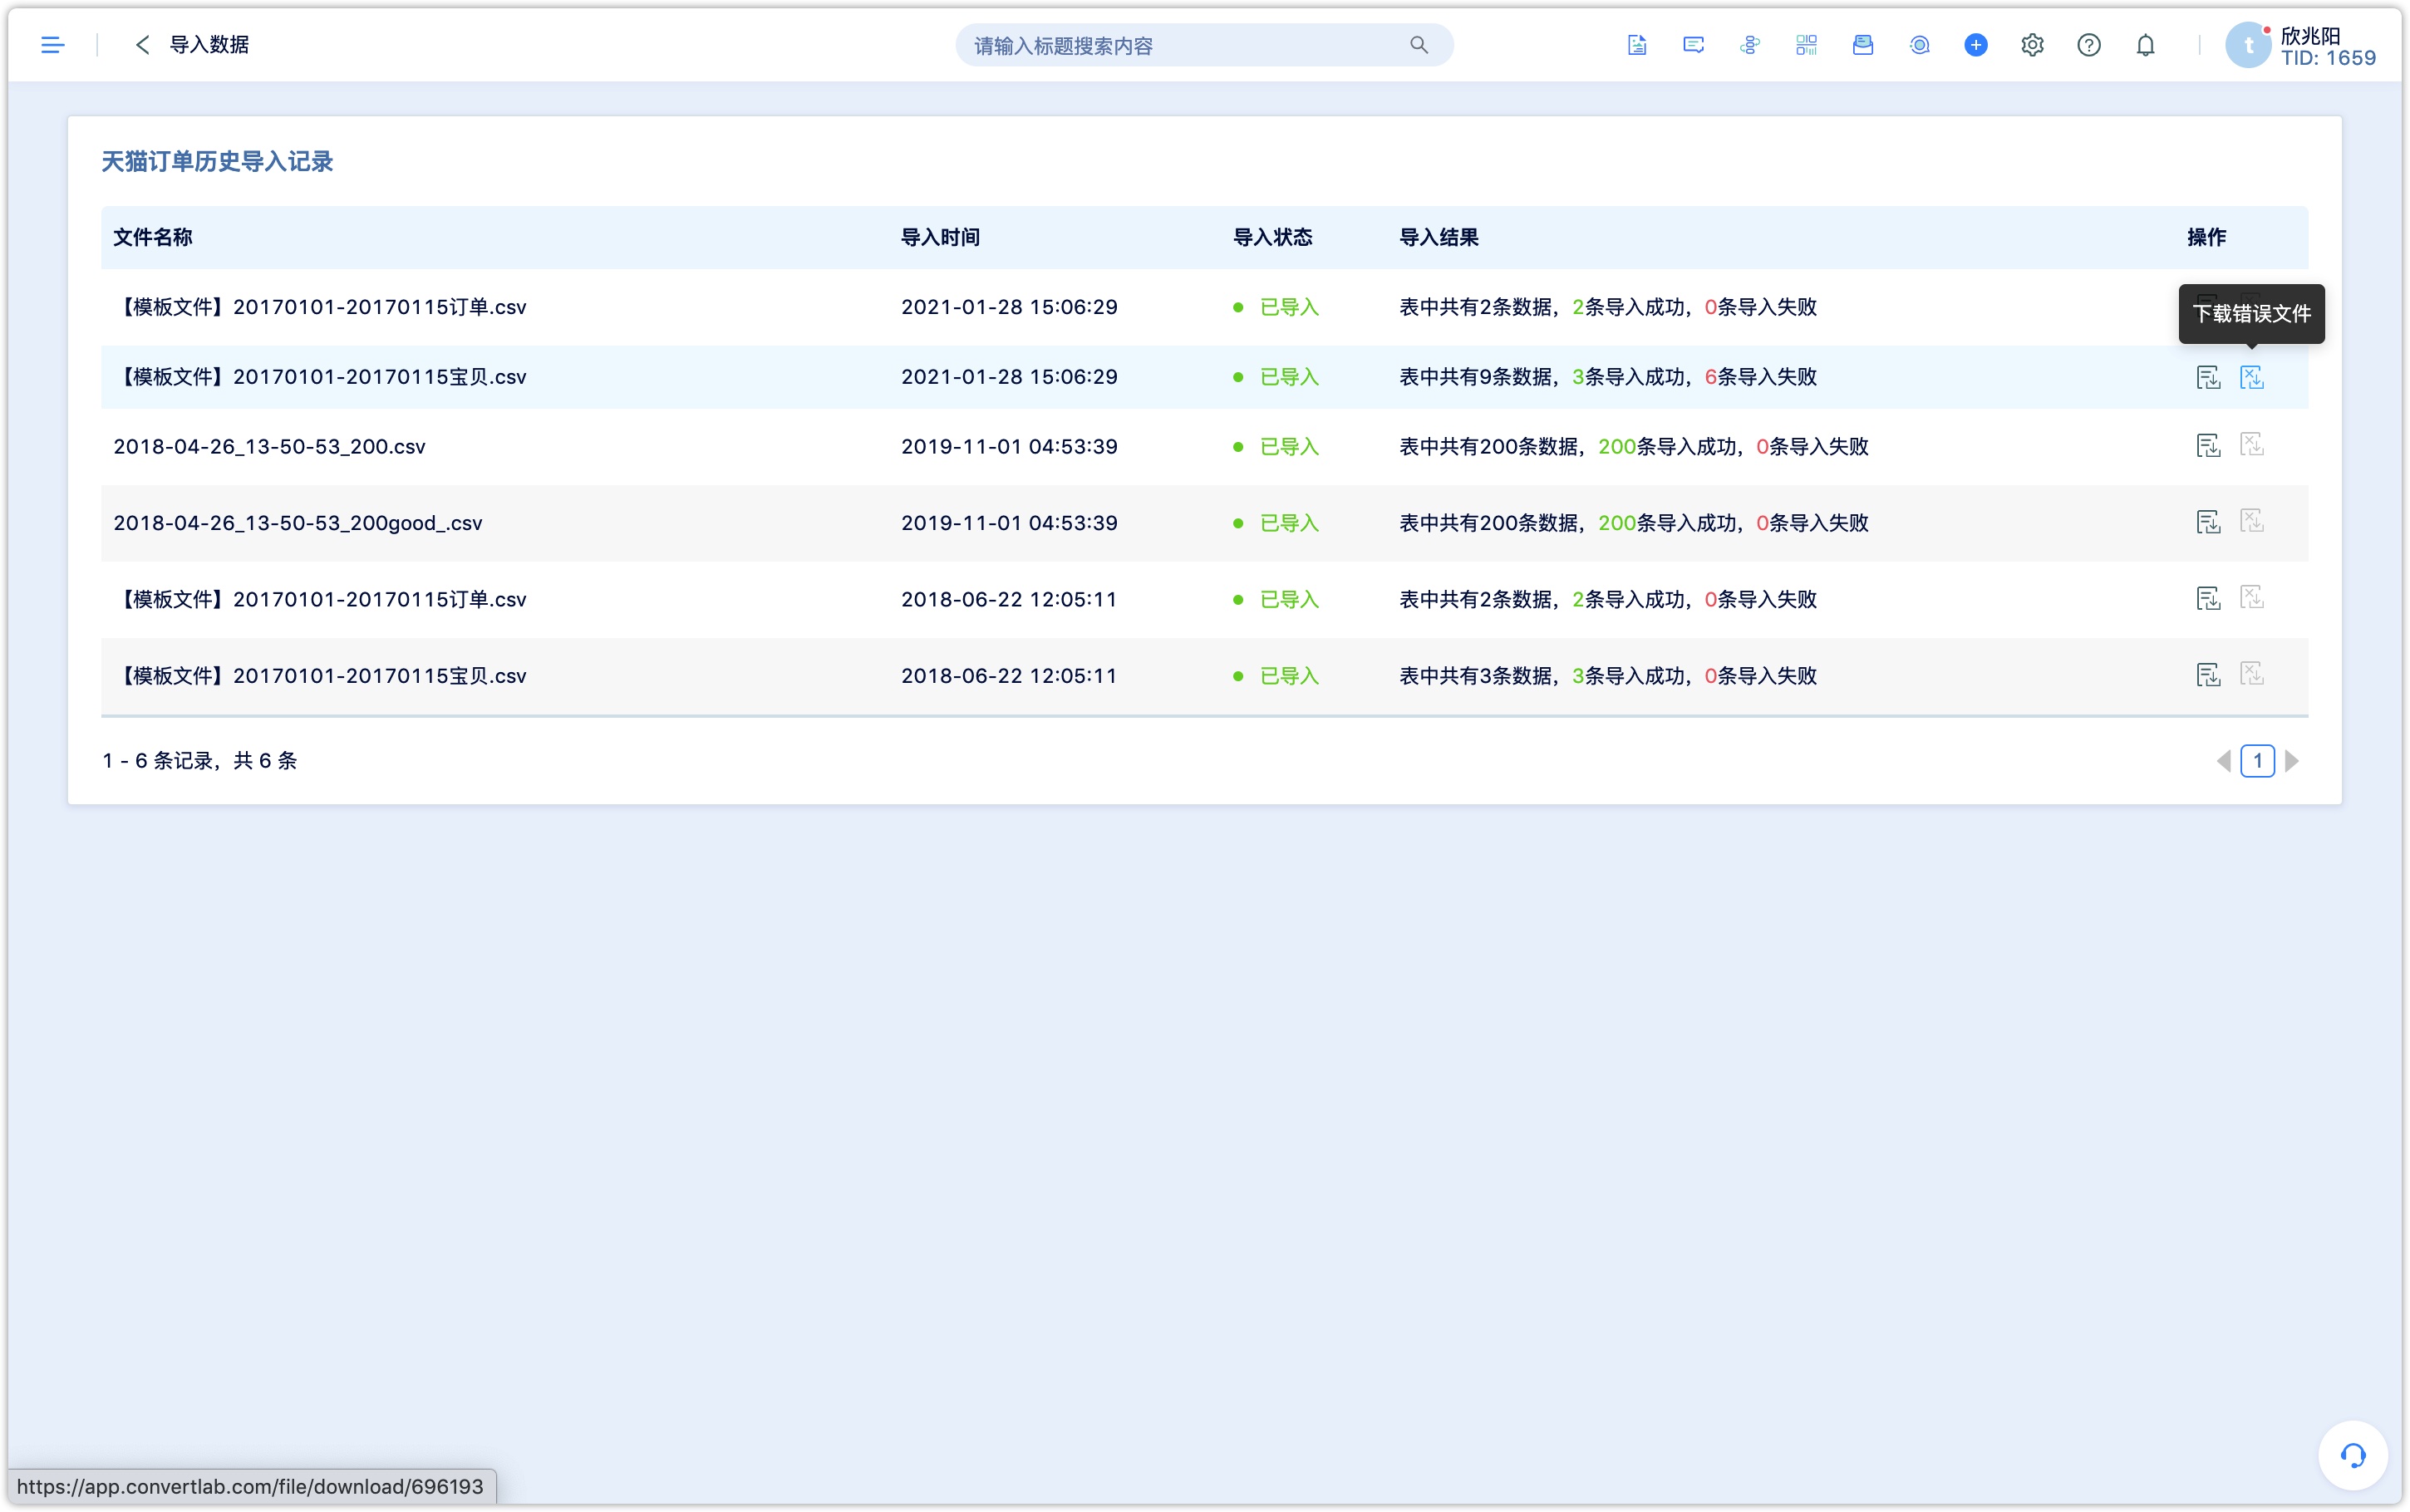Open the SMS message icon in toolbar
This screenshot has width=2410, height=1512.
(1693, 45)
